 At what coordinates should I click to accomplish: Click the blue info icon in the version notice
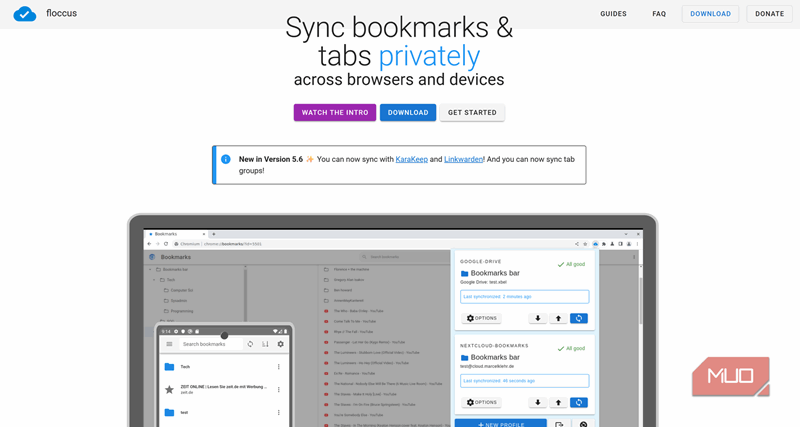[x=226, y=159]
